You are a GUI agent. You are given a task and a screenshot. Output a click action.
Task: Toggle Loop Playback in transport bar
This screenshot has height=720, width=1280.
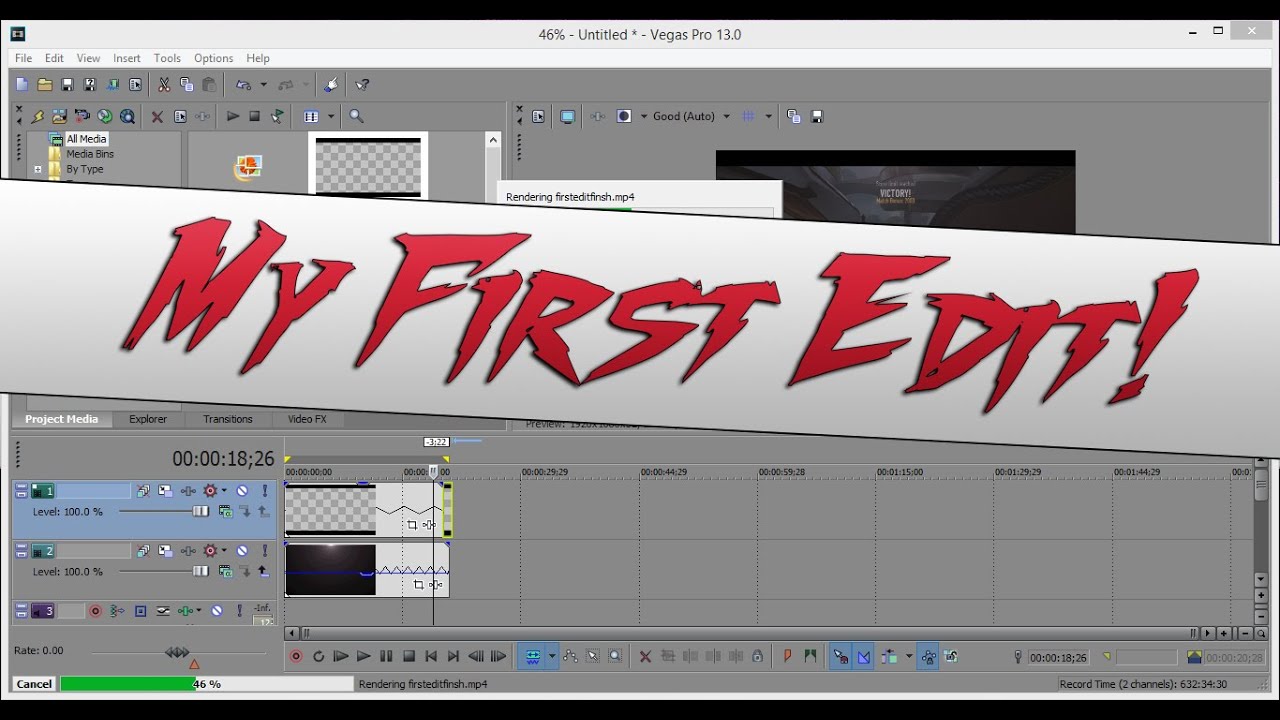(318, 657)
